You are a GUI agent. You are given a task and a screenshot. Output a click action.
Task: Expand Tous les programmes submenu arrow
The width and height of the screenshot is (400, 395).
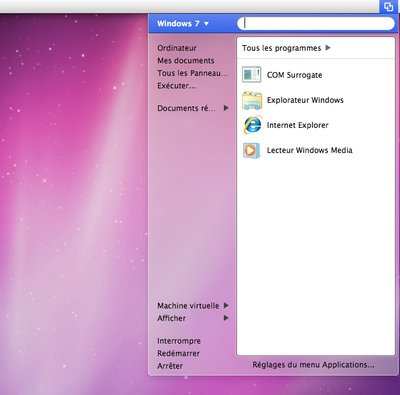click(328, 48)
